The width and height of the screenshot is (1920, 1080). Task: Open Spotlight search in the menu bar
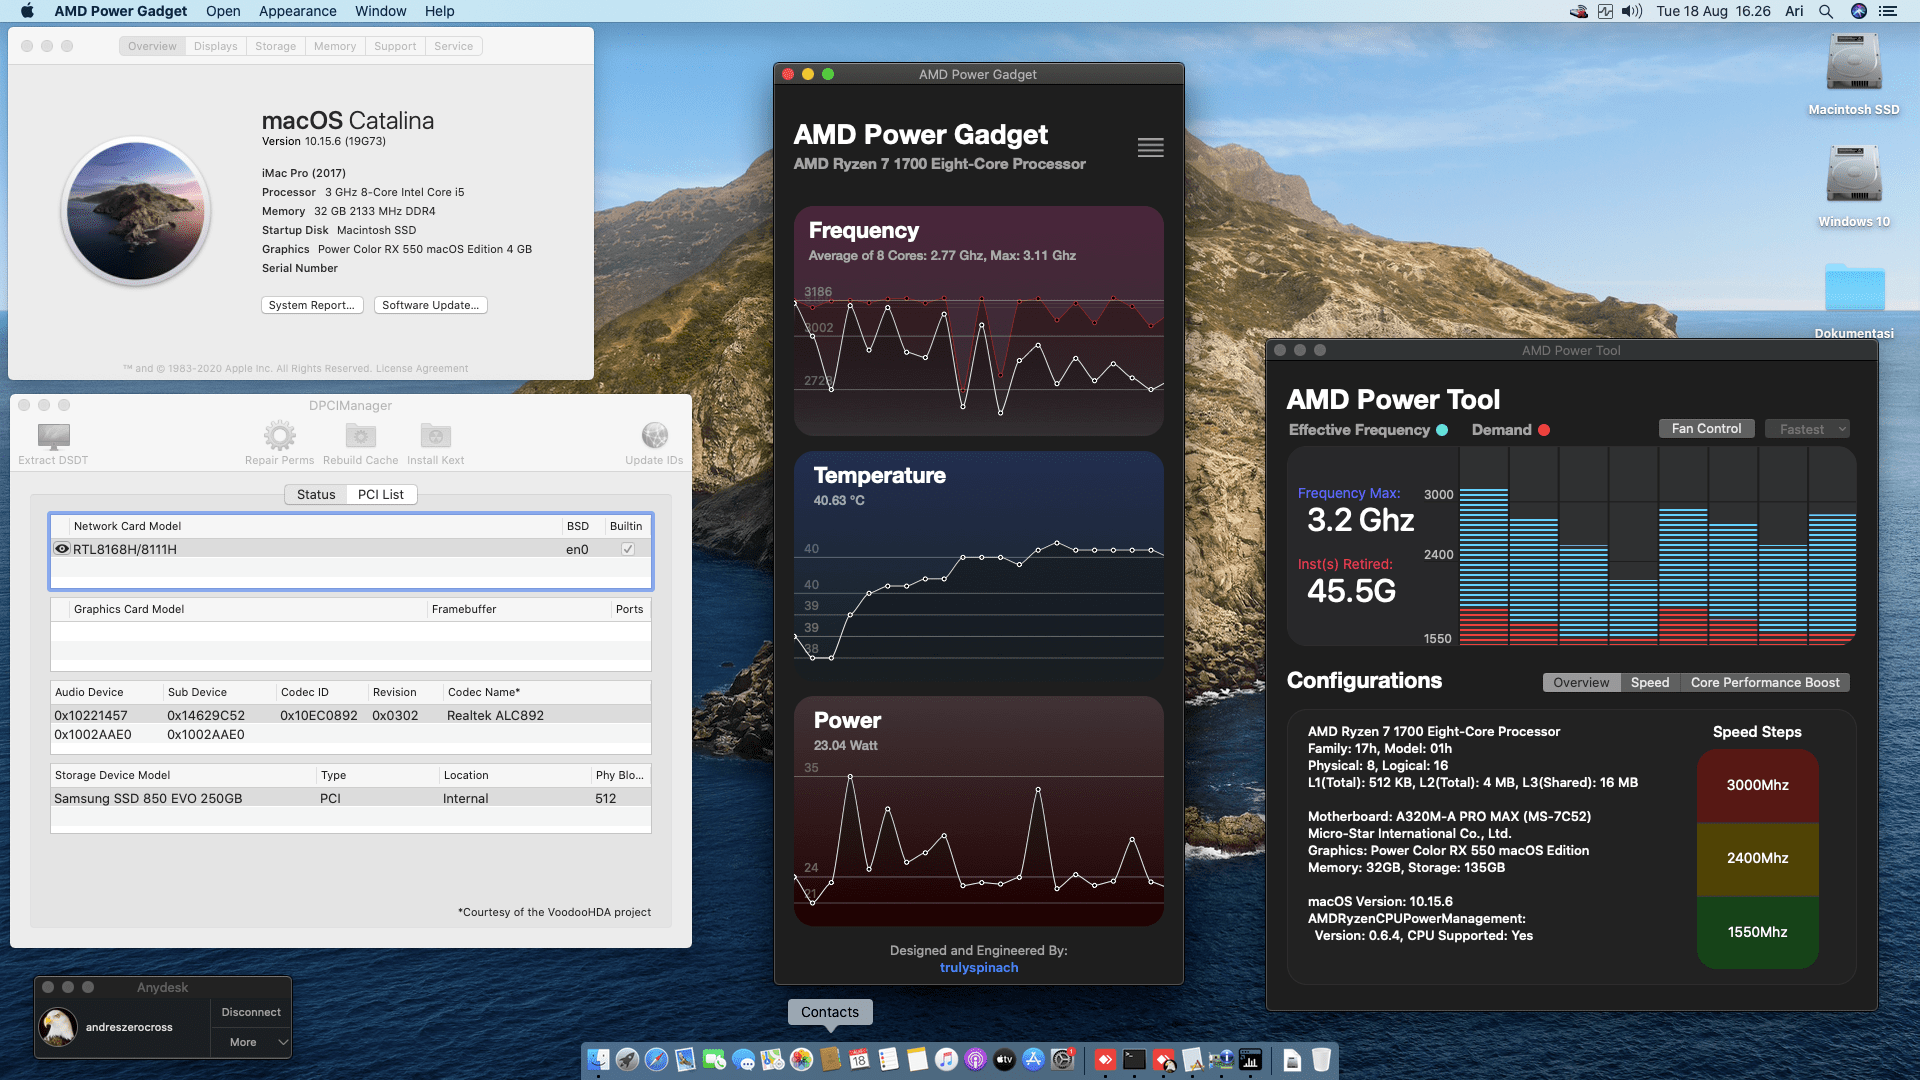(x=1826, y=11)
